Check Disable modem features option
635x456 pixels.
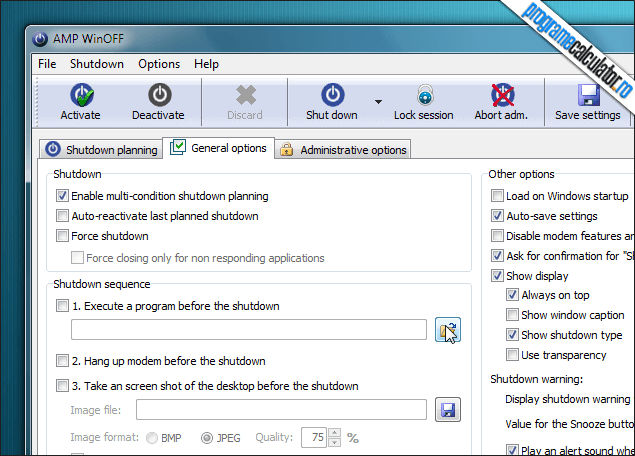pyautogui.click(x=497, y=236)
